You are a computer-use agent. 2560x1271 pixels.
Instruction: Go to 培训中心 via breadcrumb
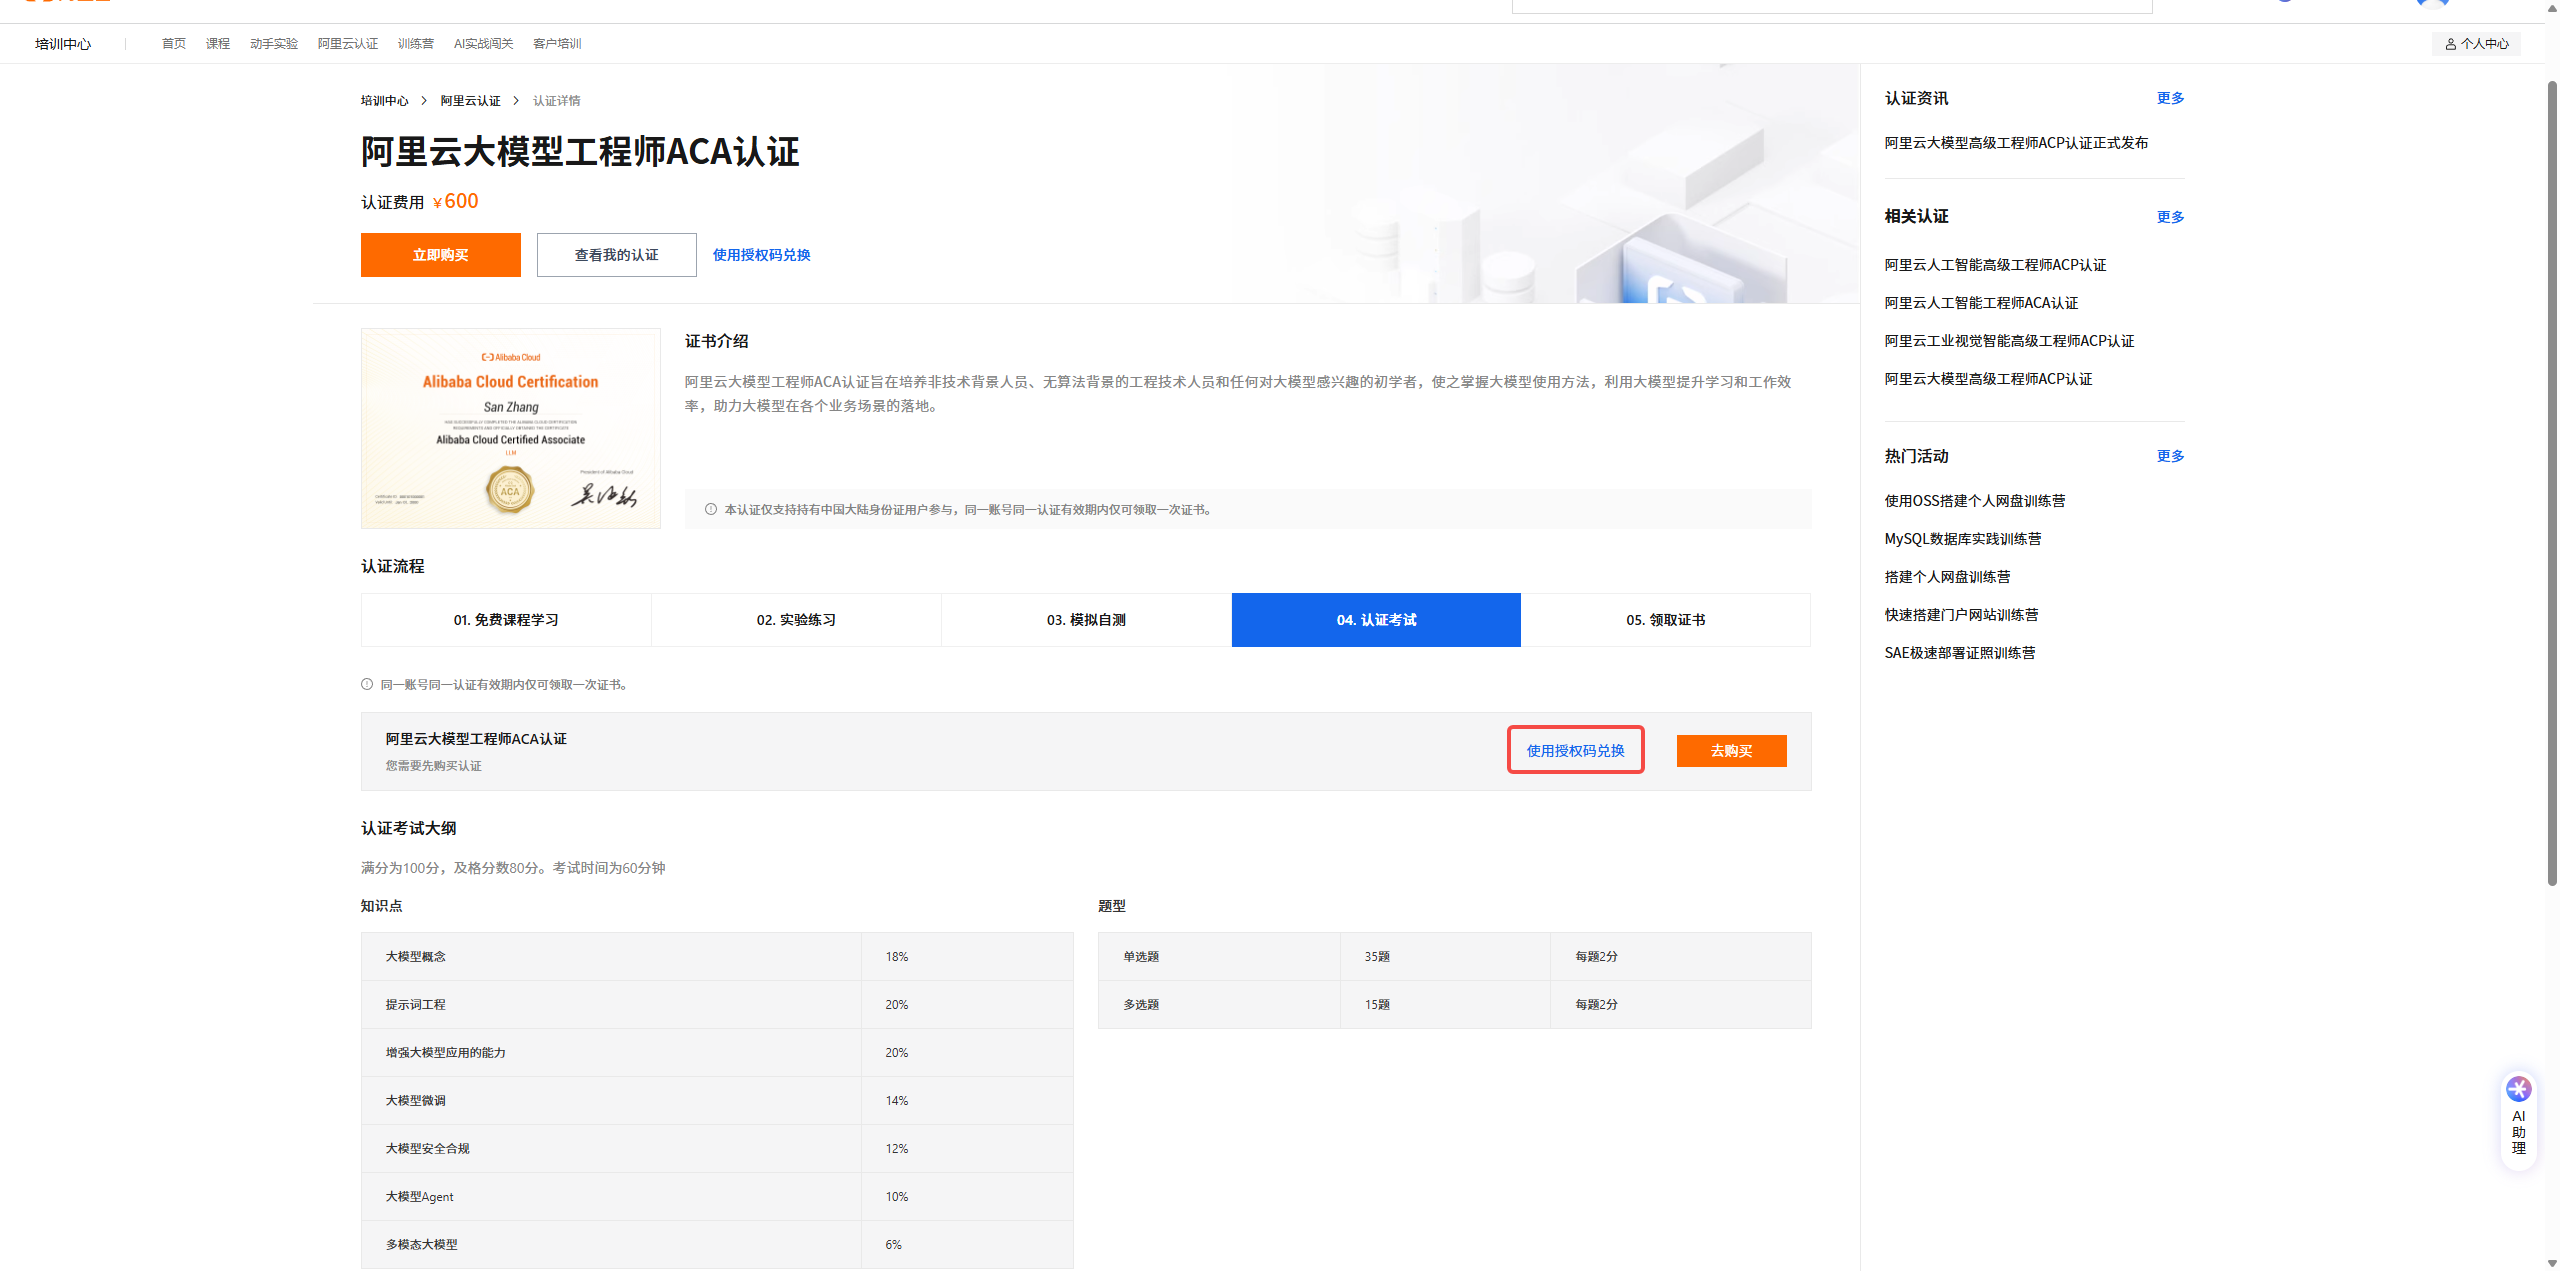point(385,101)
